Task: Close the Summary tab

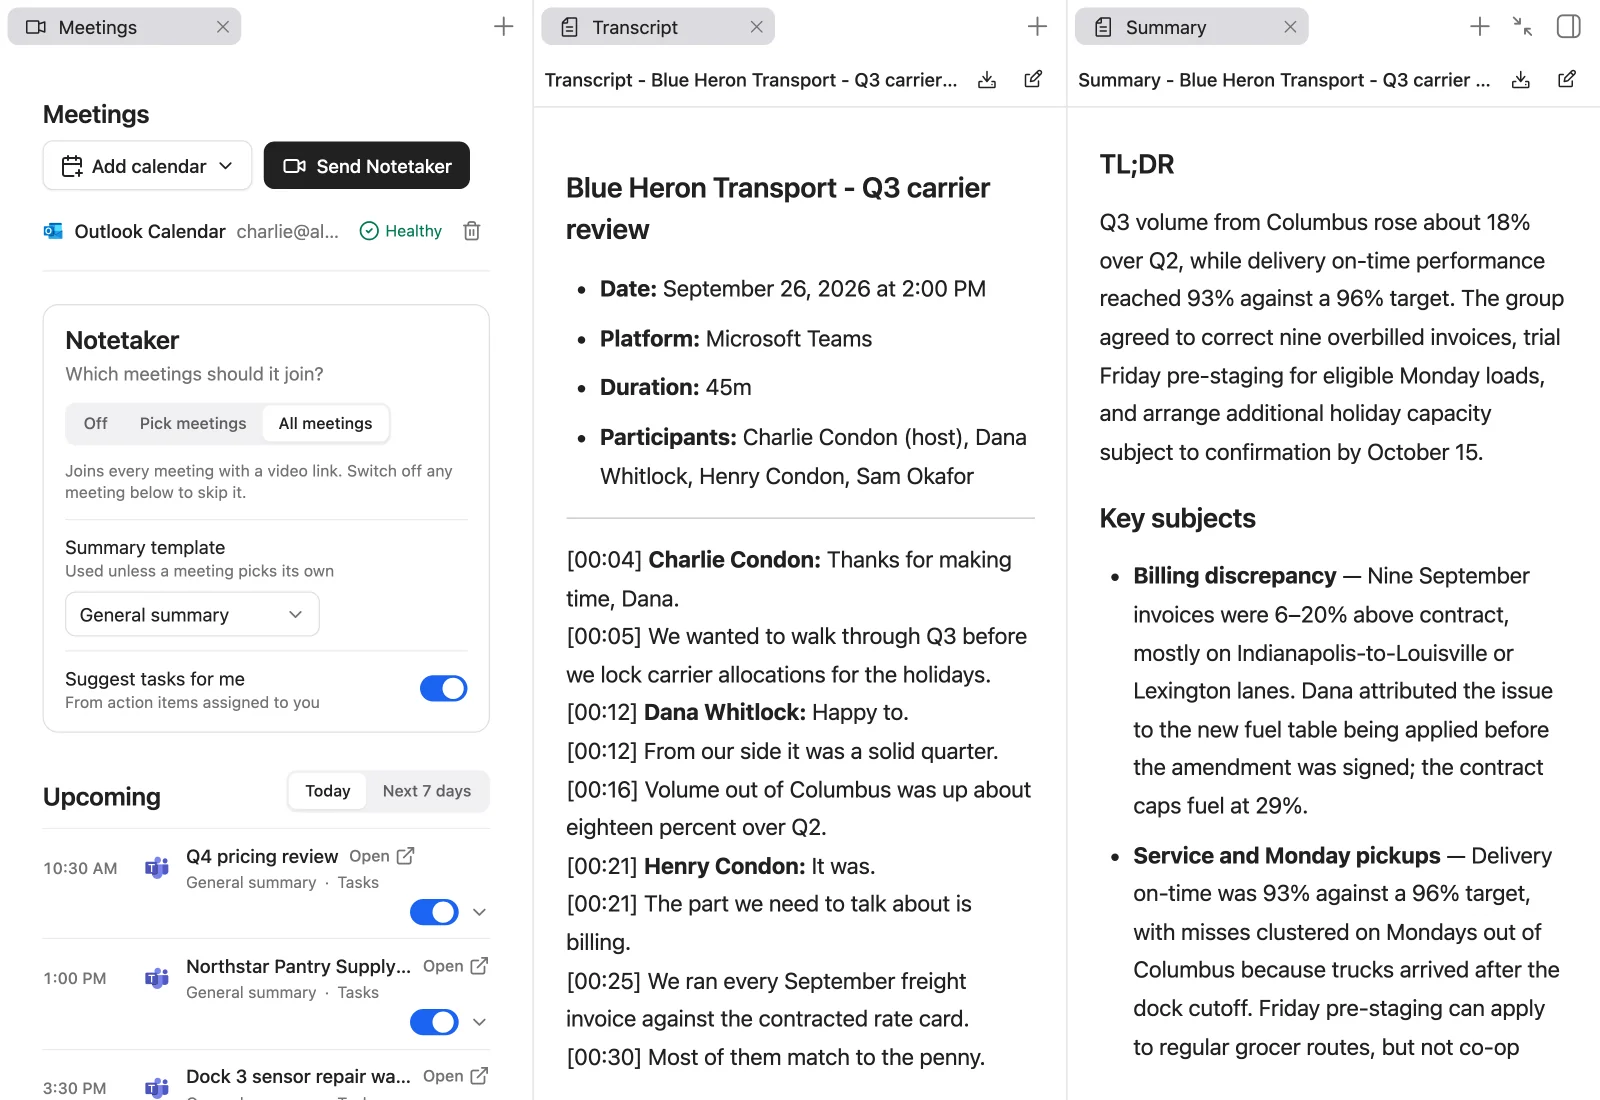Action: (1291, 27)
